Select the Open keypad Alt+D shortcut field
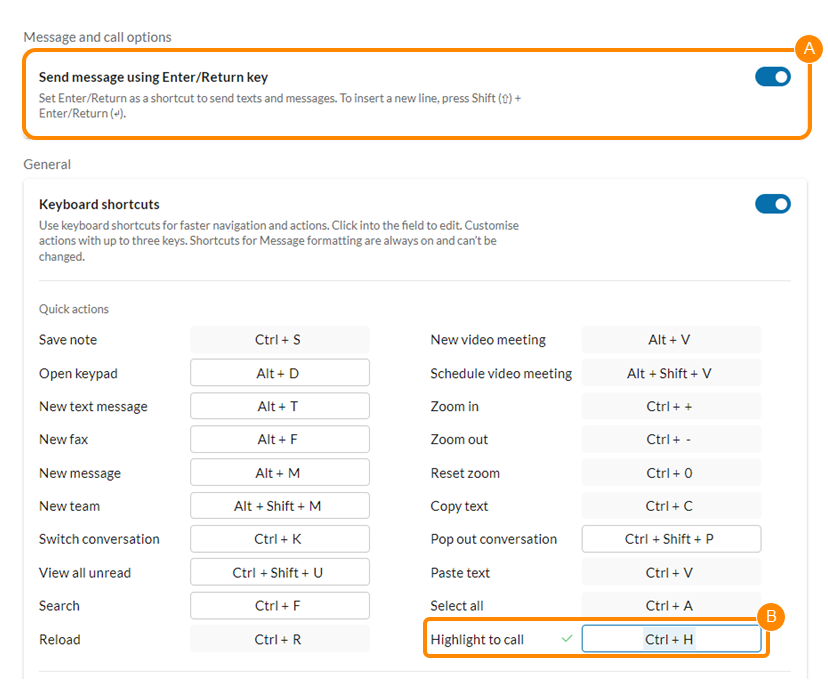The height and width of the screenshot is (692, 828). tap(279, 372)
